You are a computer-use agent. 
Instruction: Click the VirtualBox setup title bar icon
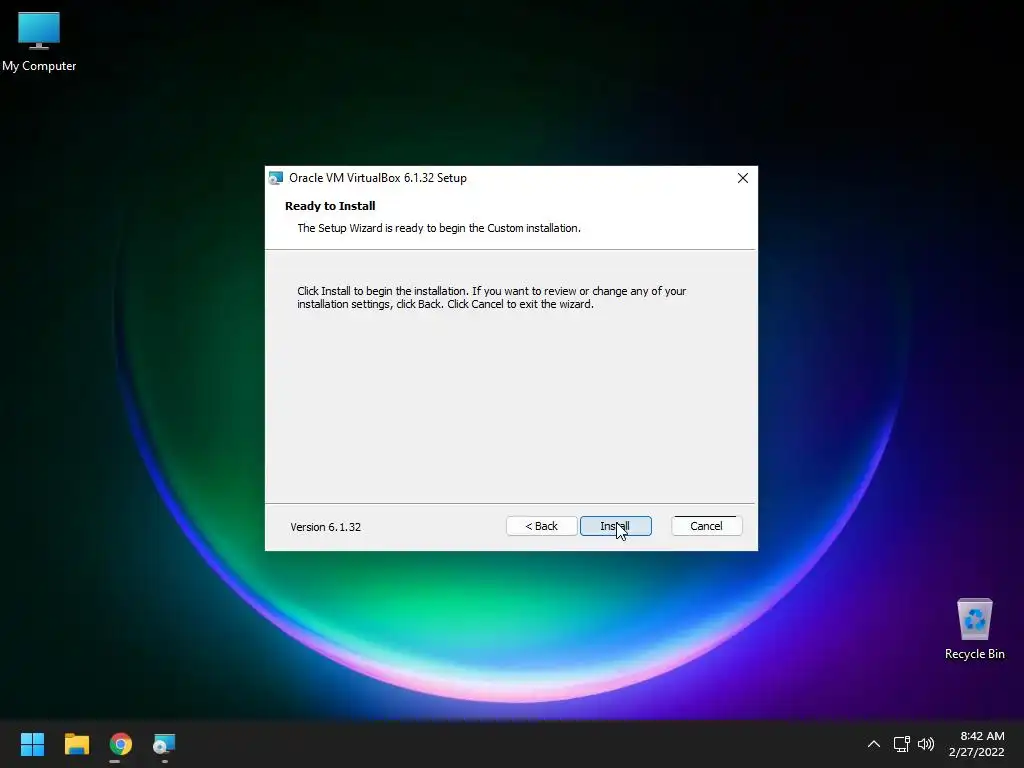276,178
